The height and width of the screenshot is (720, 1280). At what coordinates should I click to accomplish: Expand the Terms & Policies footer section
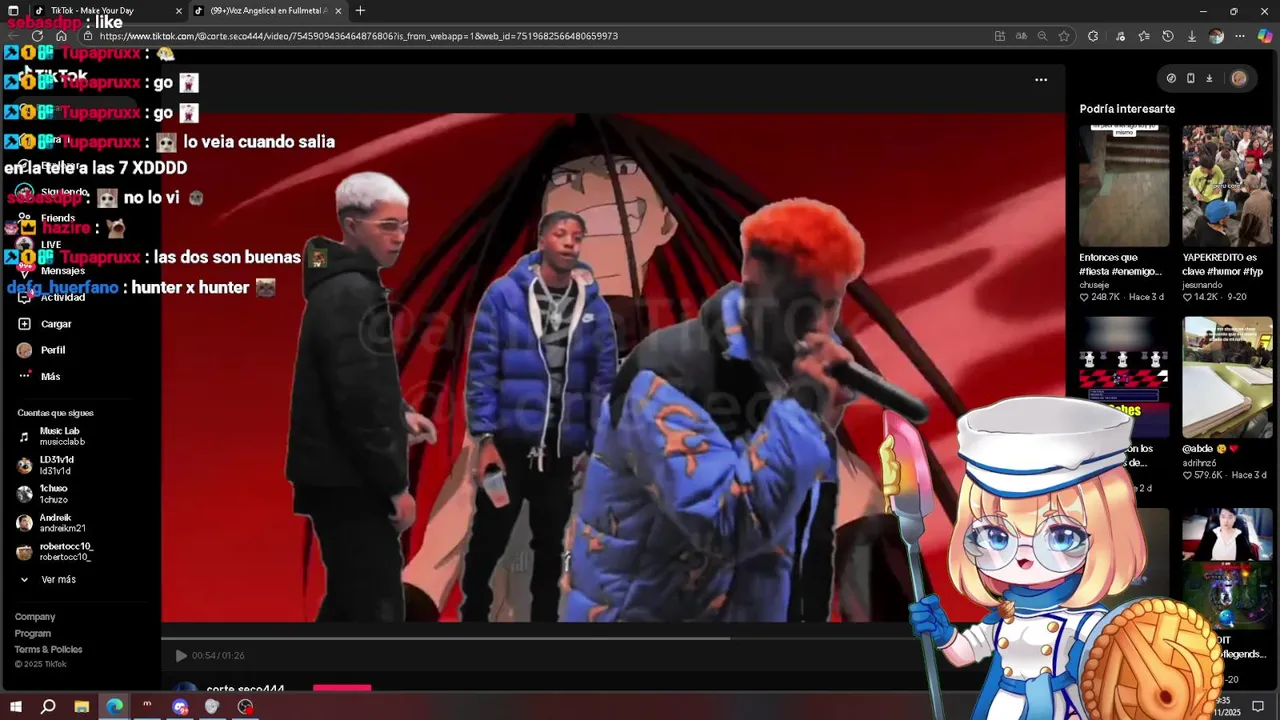coord(48,649)
